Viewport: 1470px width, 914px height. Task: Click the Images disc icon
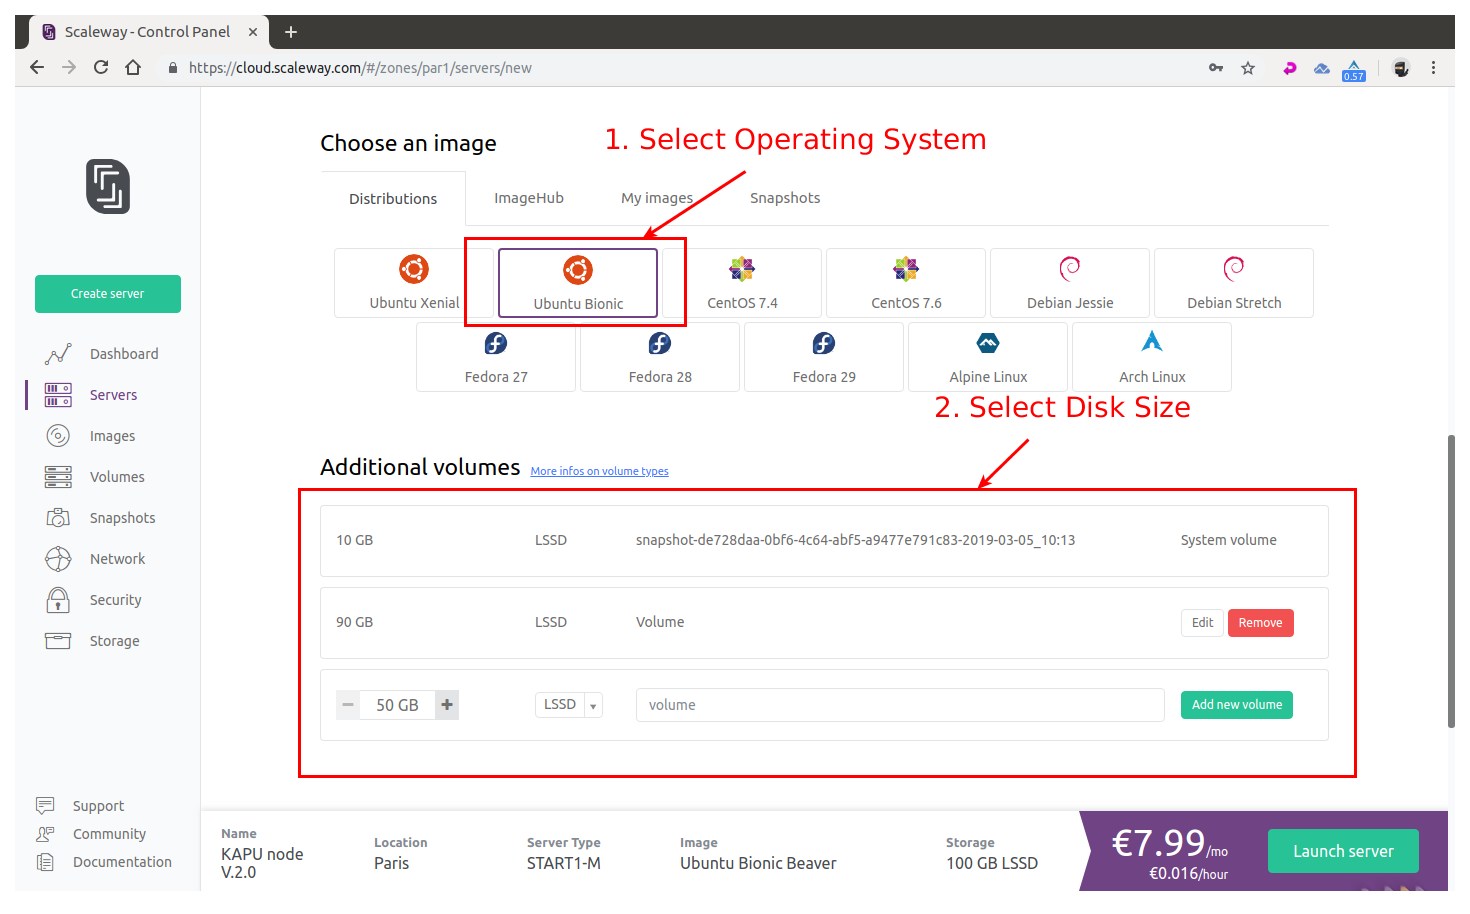click(58, 436)
